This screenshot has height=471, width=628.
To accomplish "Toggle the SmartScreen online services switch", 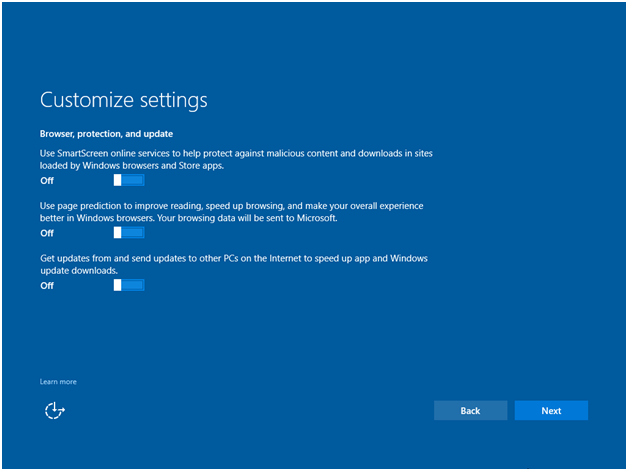I will pyautogui.click(x=129, y=180).
